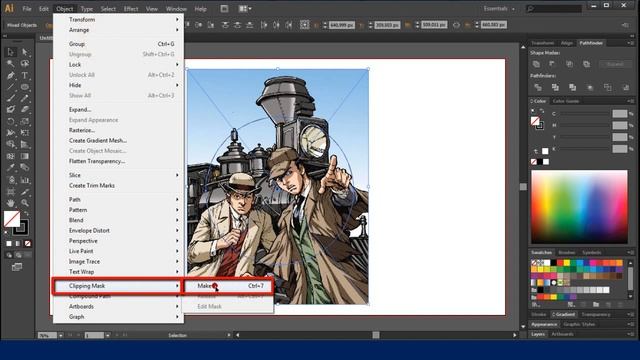Click the Exclude shape mode icon

pyautogui.click(x=587, y=64)
